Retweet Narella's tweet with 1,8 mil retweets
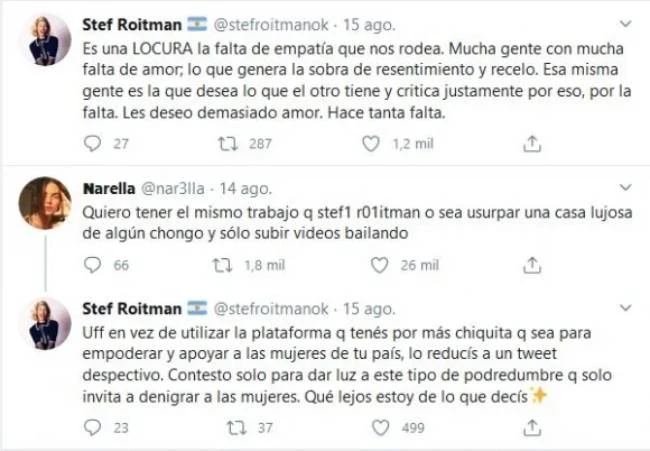 (x=227, y=265)
